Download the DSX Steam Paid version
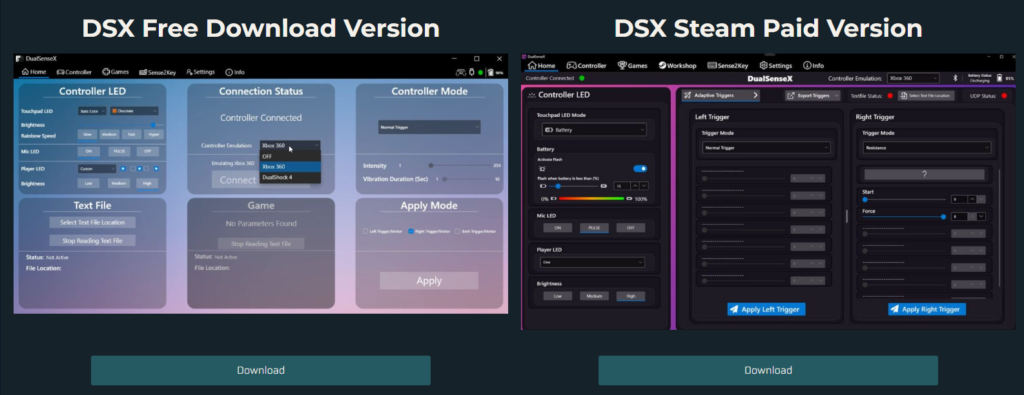 coord(768,370)
